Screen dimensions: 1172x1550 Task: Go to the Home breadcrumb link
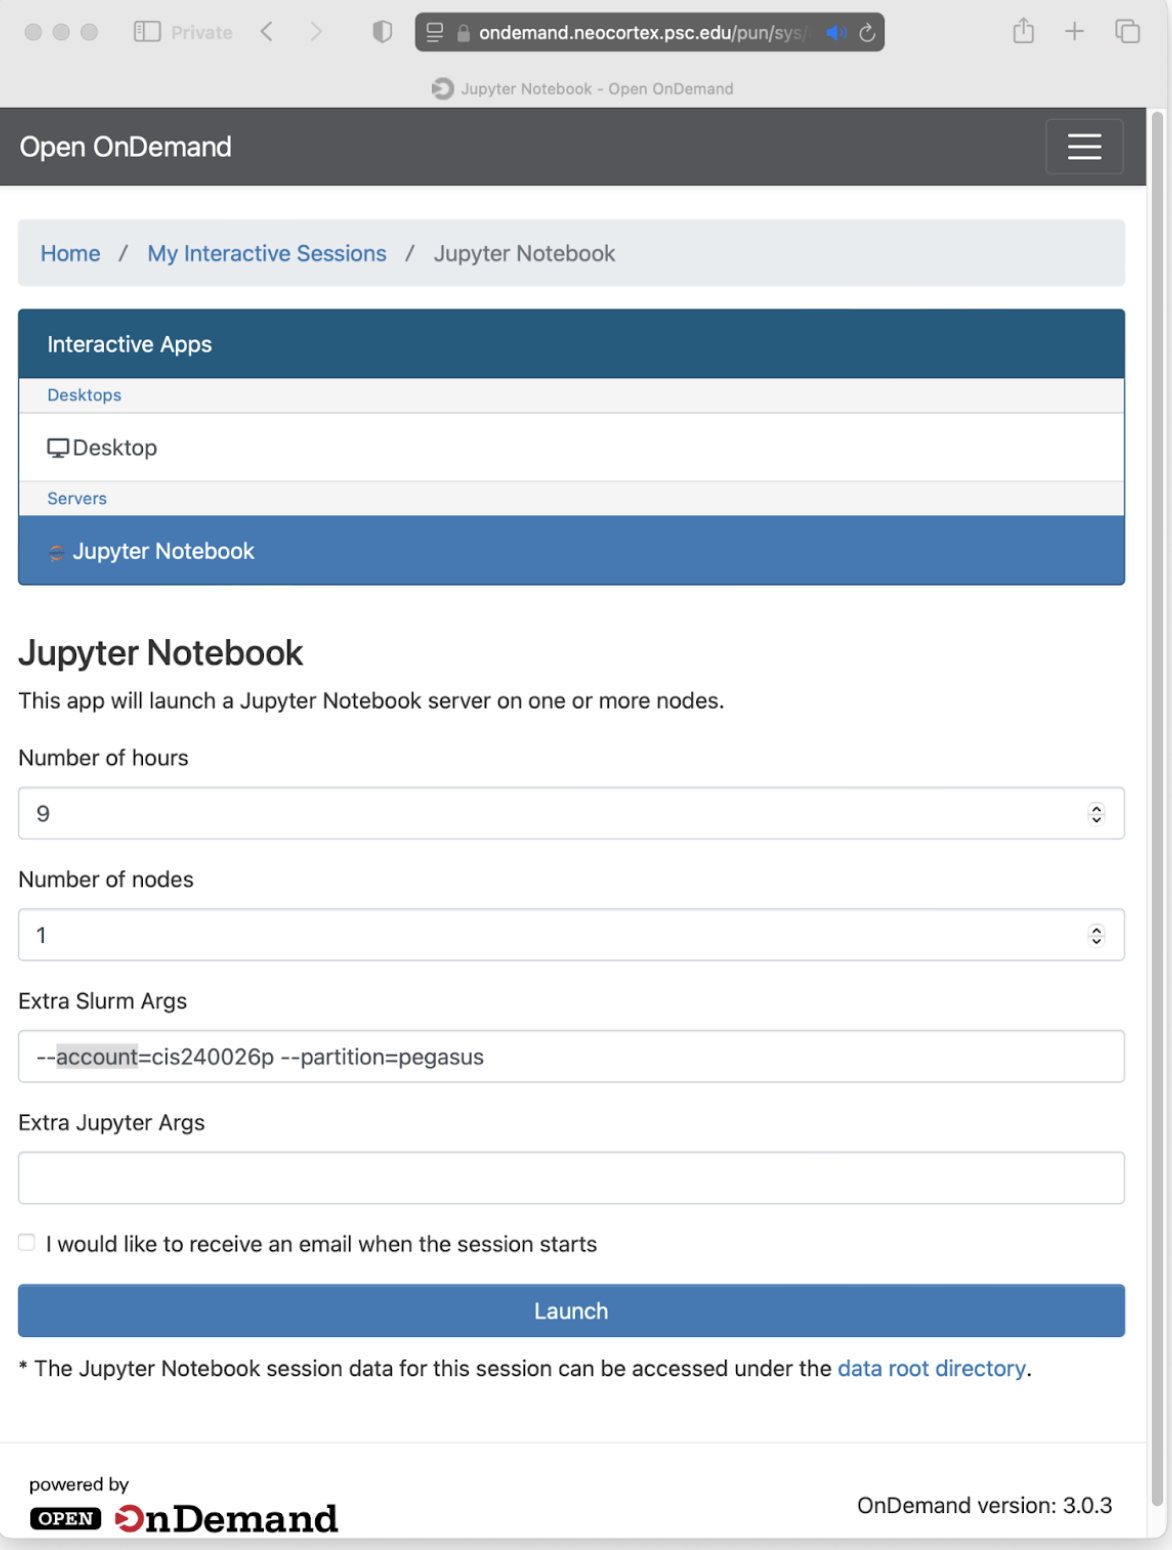(x=70, y=254)
